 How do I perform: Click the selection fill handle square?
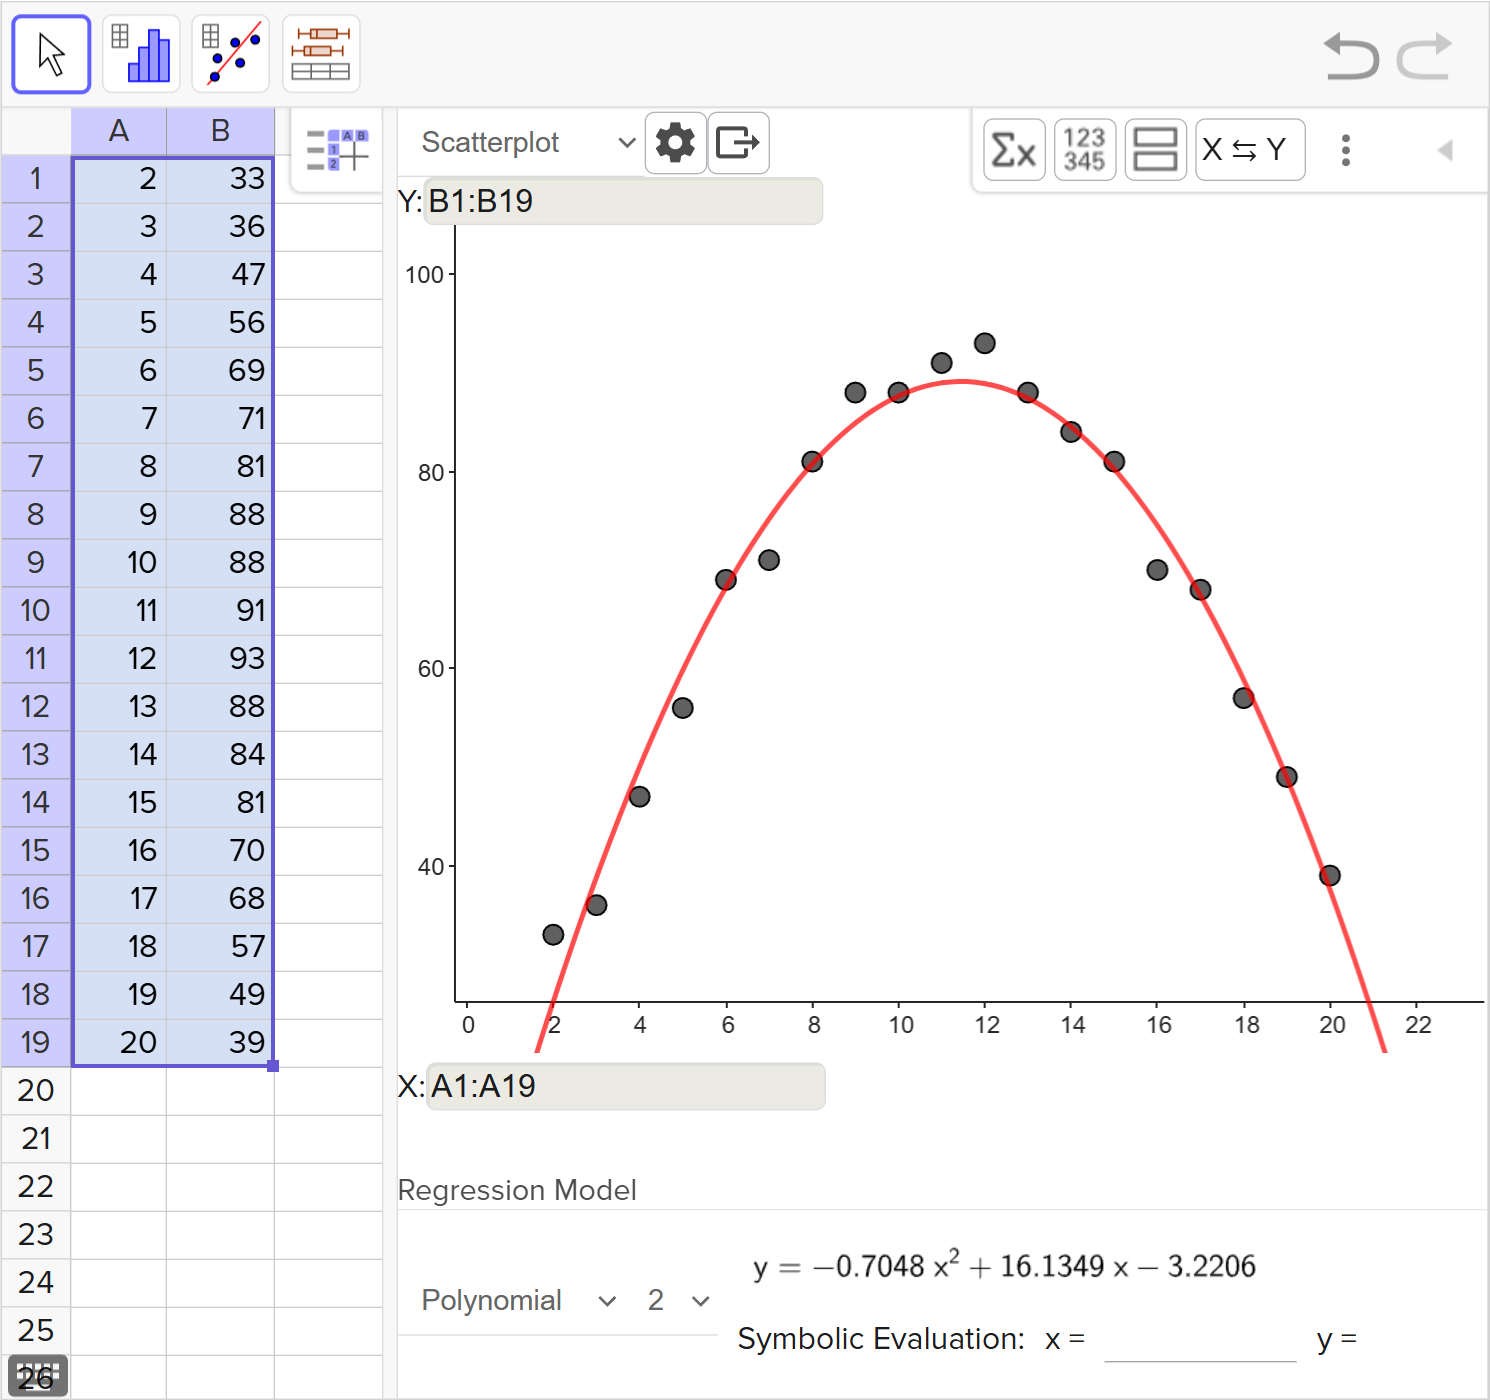(273, 1066)
